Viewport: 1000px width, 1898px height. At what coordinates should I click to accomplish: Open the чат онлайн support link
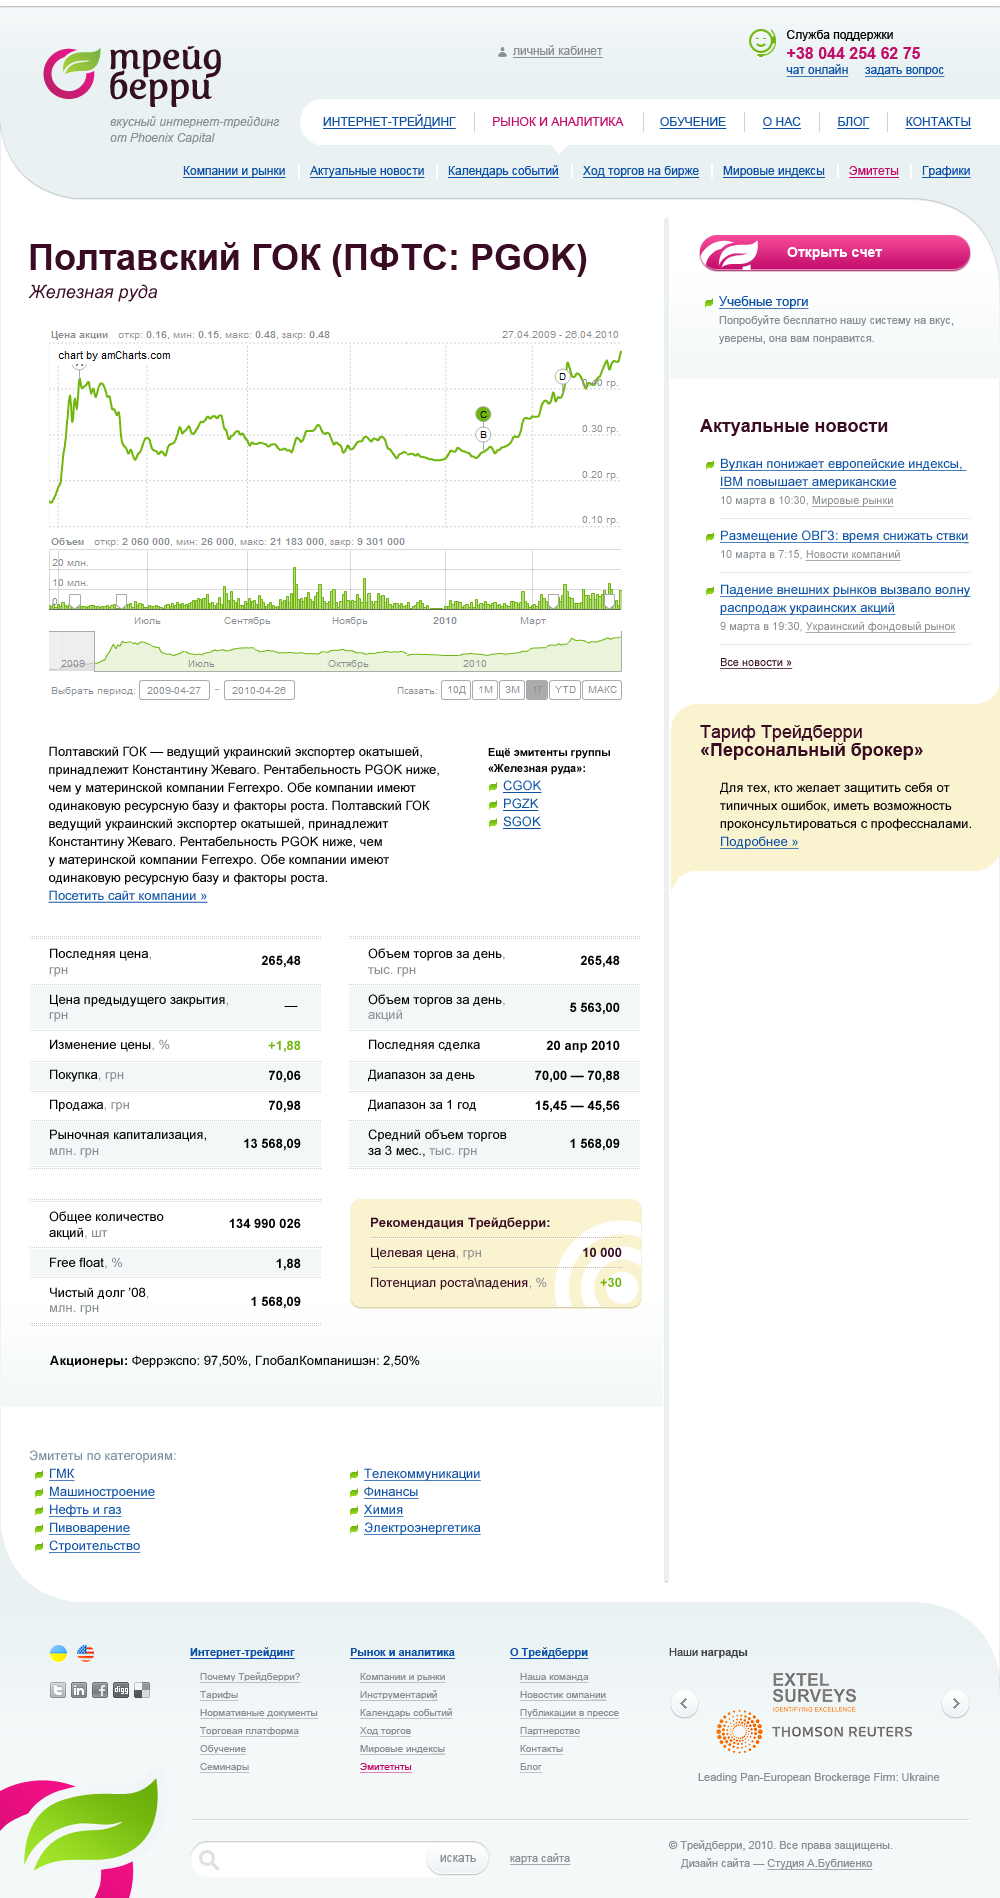(817, 70)
